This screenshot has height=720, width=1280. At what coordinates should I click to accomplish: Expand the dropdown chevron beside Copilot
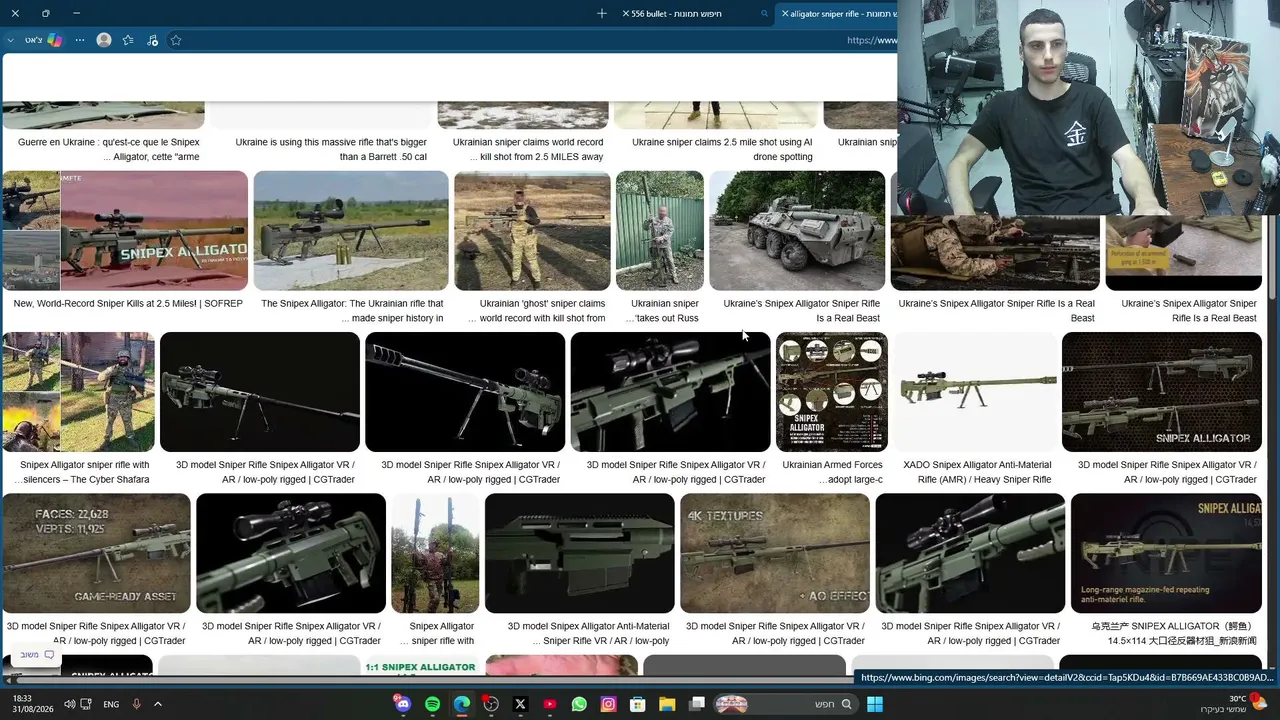pos(11,40)
